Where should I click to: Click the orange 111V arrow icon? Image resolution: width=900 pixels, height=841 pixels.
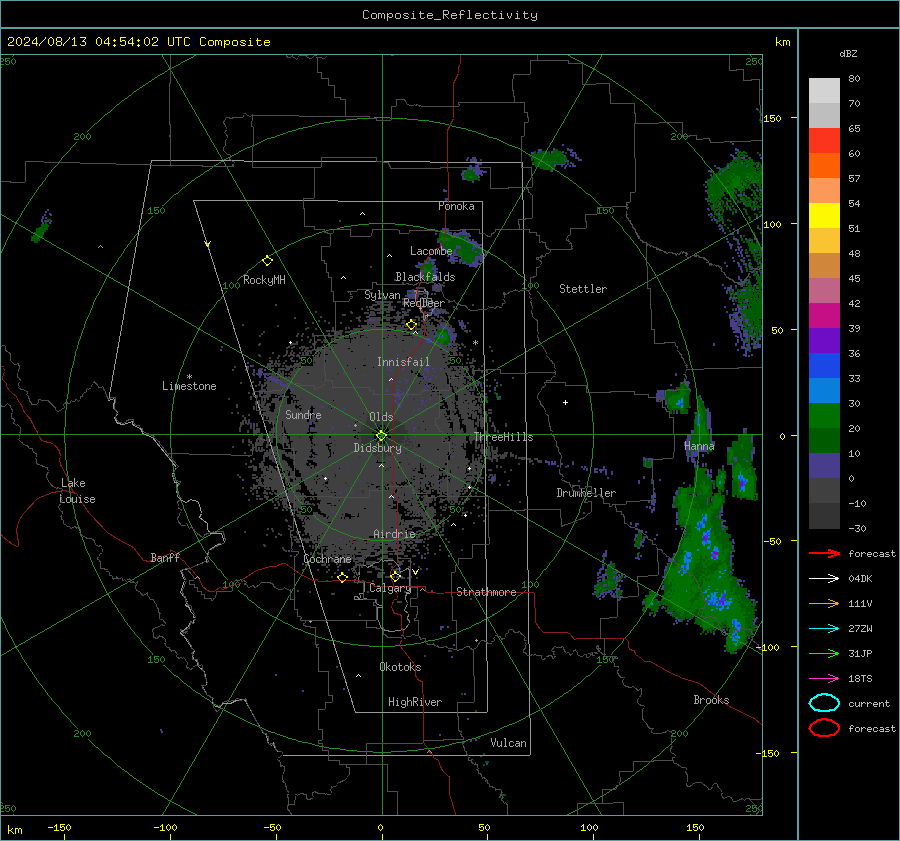pos(824,603)
